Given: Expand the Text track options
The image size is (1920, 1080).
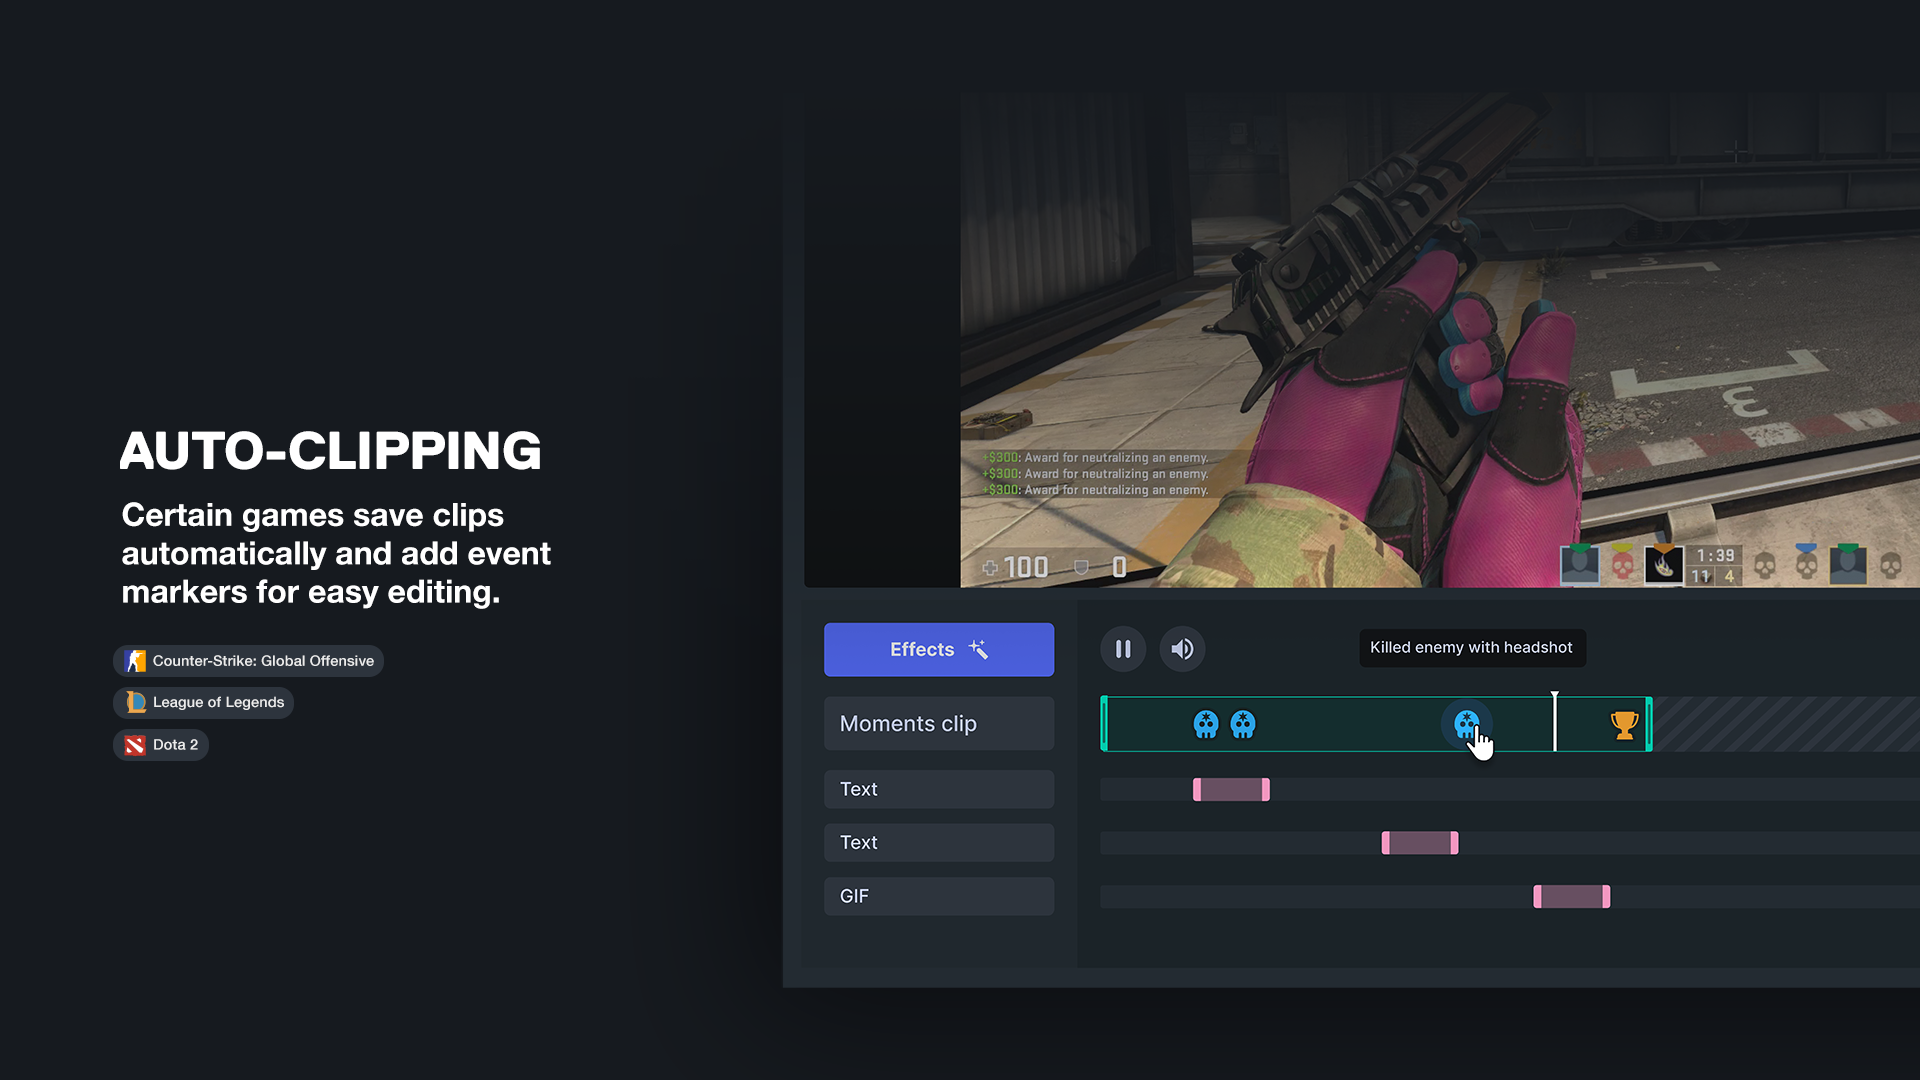Looking at the screenshot, I should click(x=940, y=787).
